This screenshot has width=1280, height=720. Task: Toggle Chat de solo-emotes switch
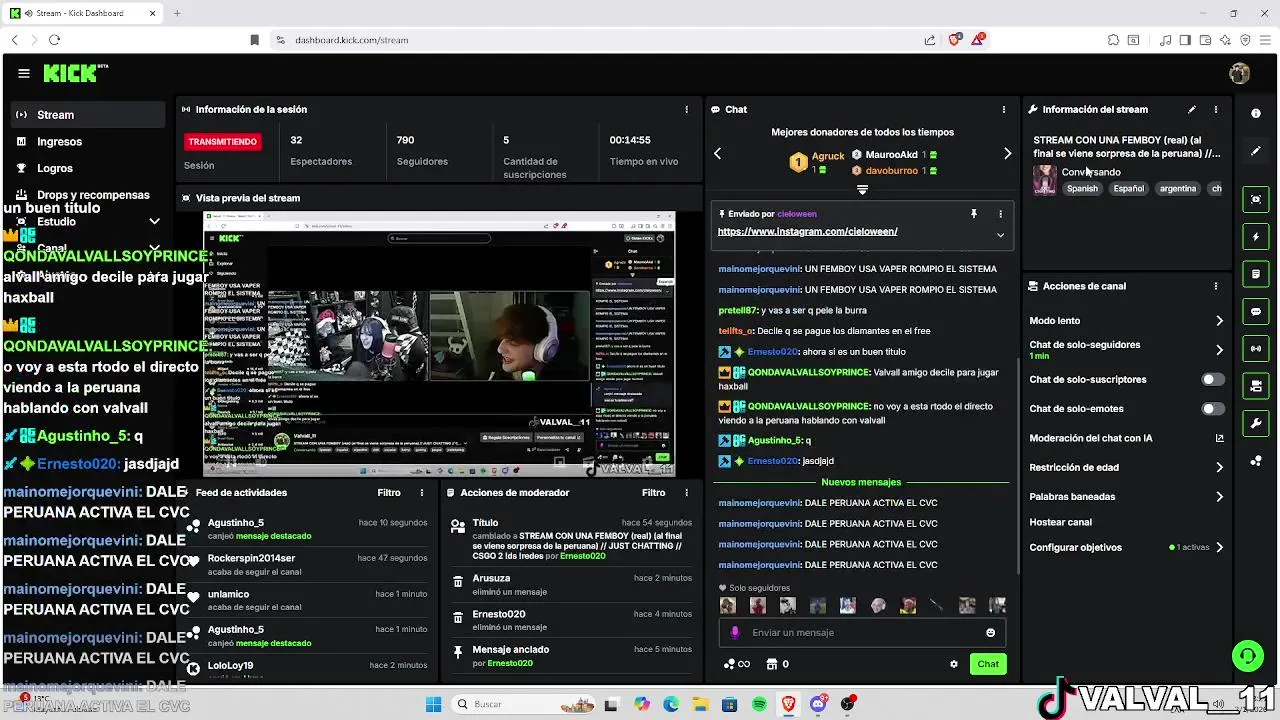pos(1213,409)
